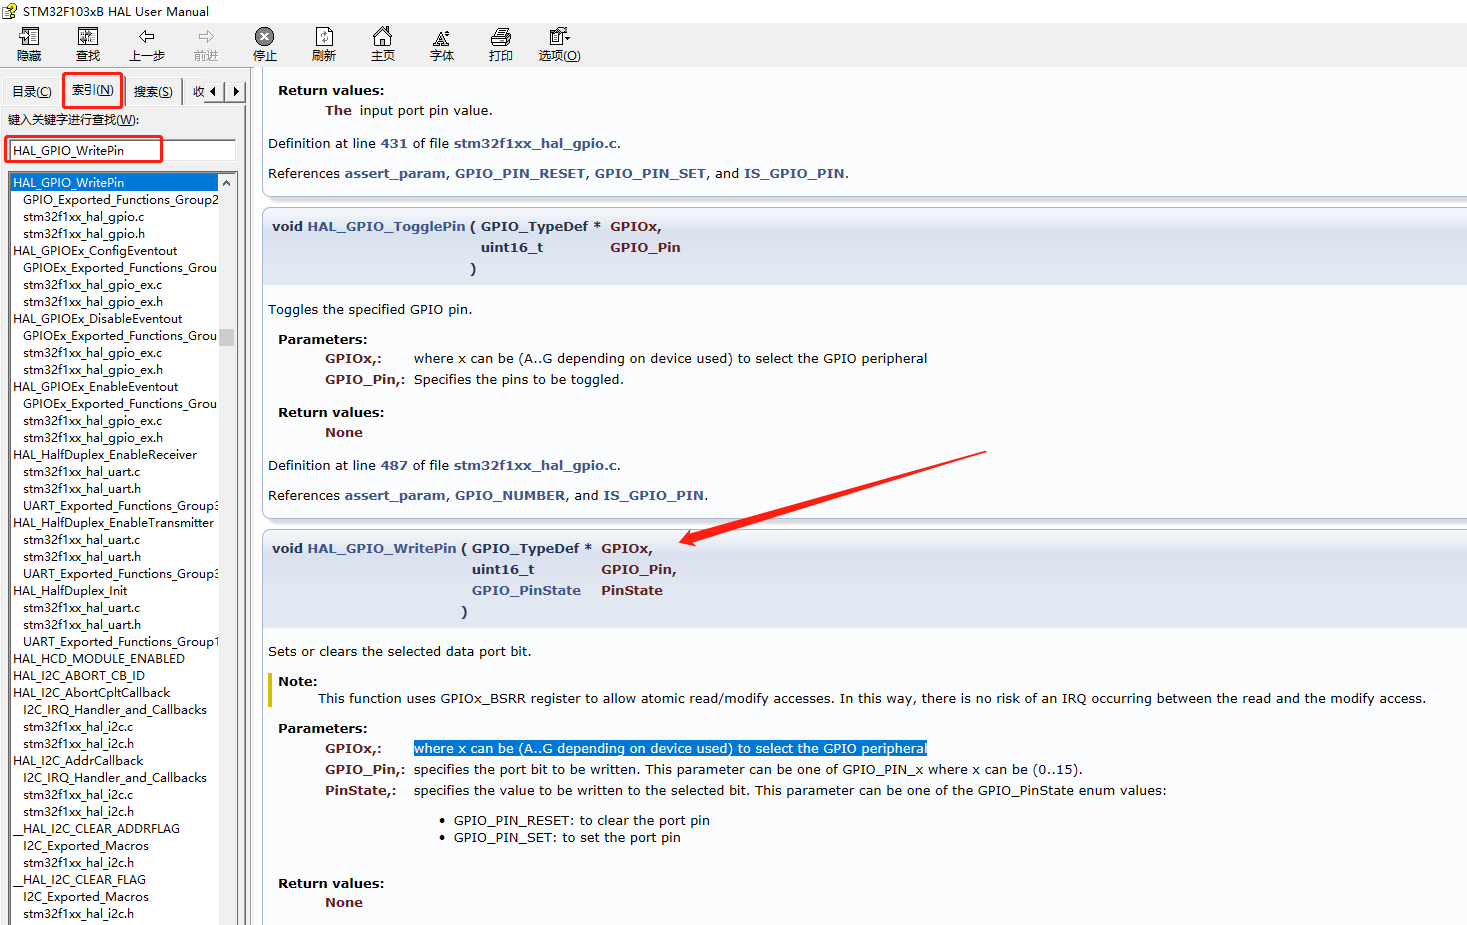
Task: Select HAL_HalfDuplex_EnableReceiver index entry
Action: click(105, 454)
